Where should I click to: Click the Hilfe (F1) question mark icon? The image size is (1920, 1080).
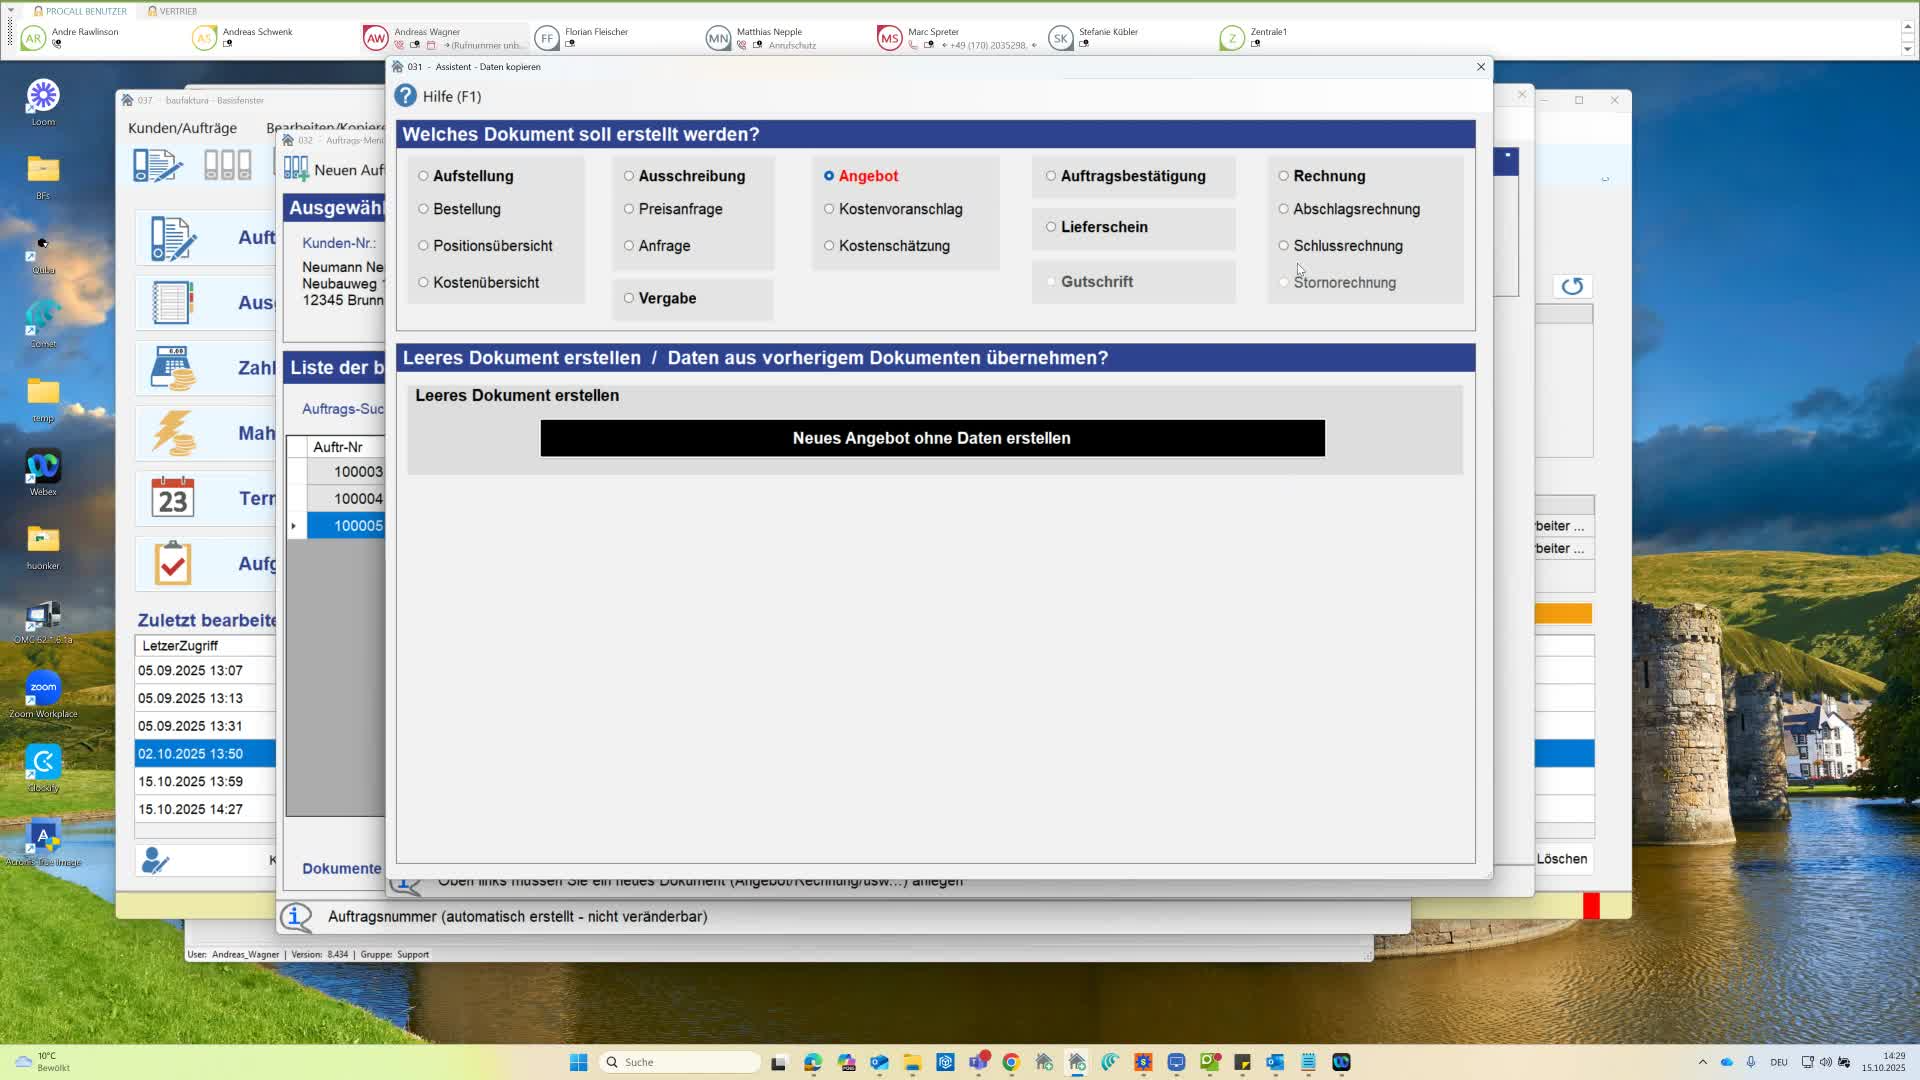pos(405,96)
